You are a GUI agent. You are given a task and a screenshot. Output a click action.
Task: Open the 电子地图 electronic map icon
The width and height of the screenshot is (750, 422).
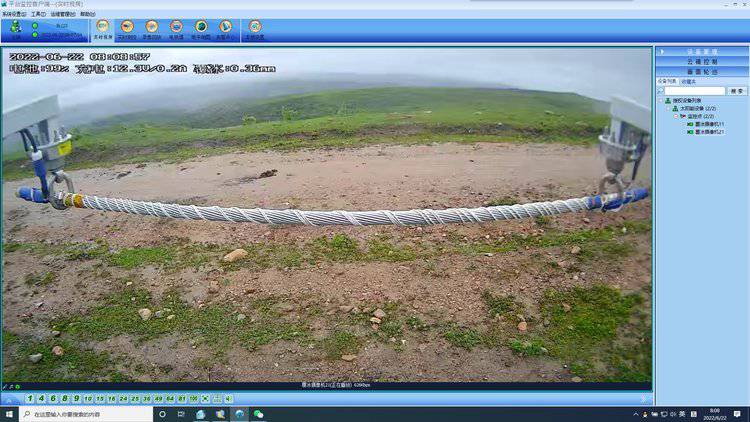click(201, 28)
